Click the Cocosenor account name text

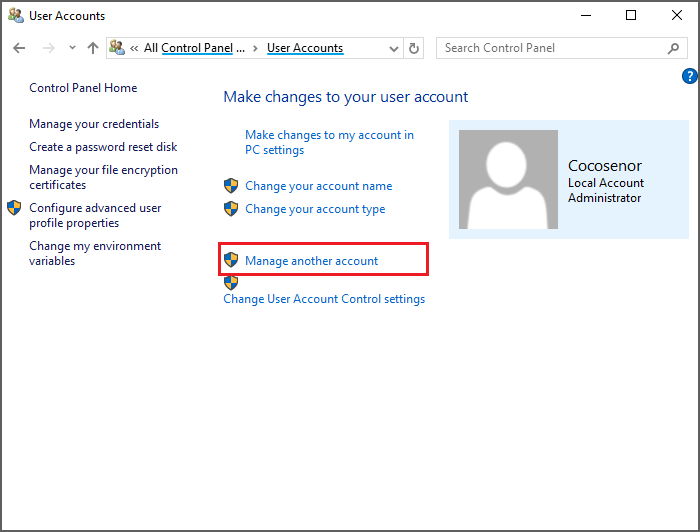(x=605, y=166)
